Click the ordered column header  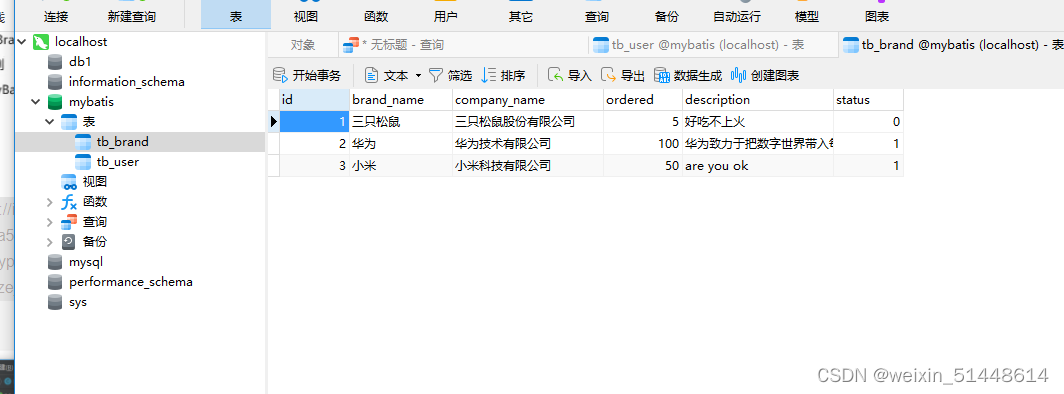[643, 100]
